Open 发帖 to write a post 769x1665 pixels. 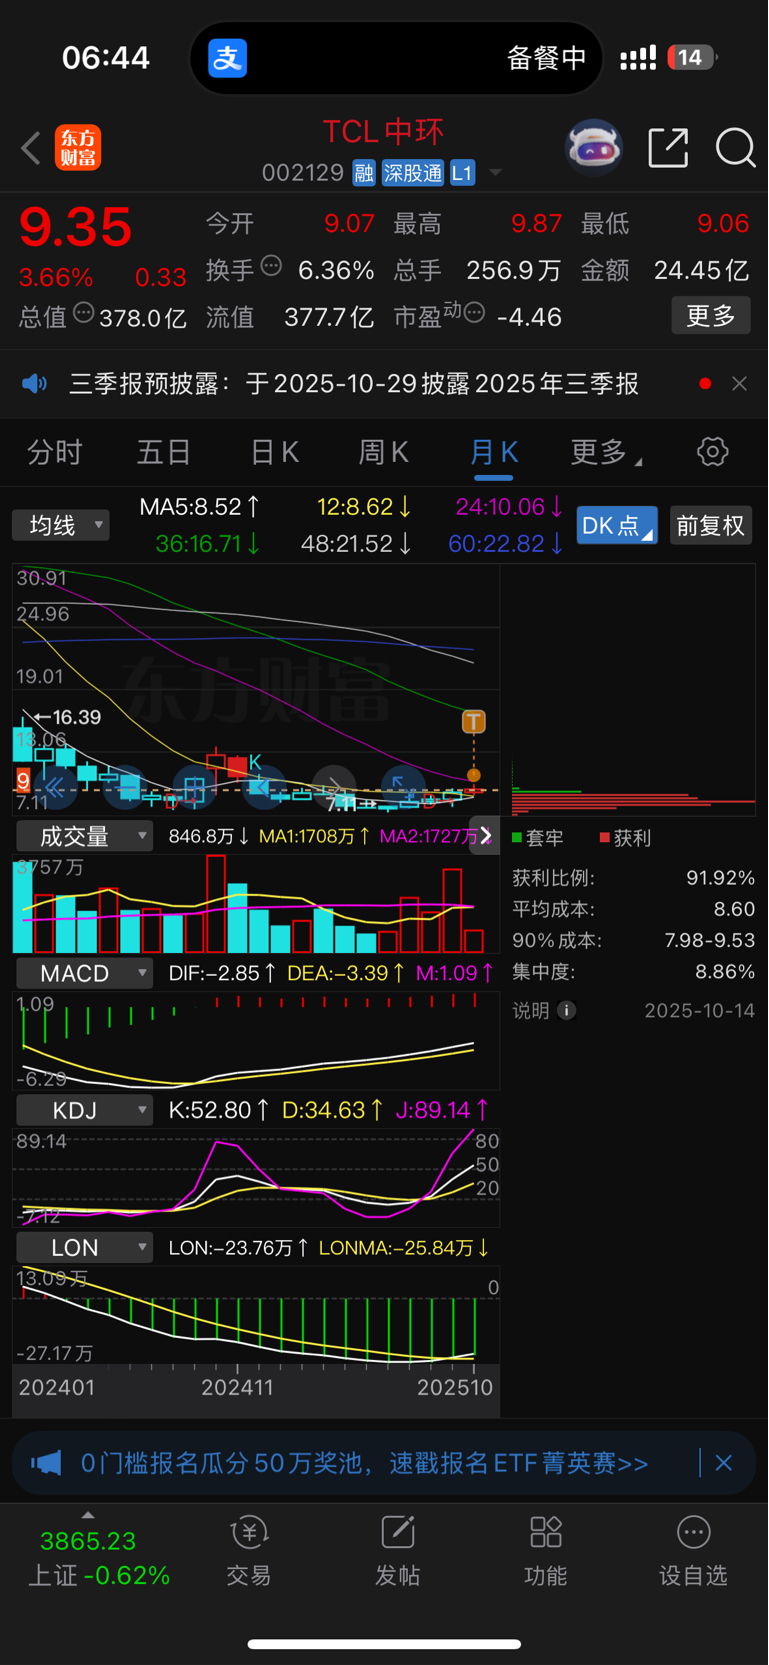[397, 1551]
